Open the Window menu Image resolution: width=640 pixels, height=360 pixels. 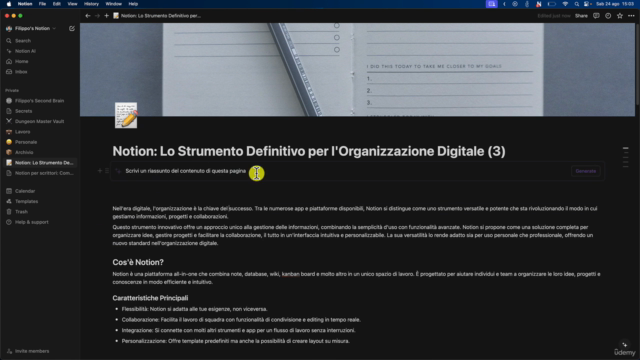point(113,4)
